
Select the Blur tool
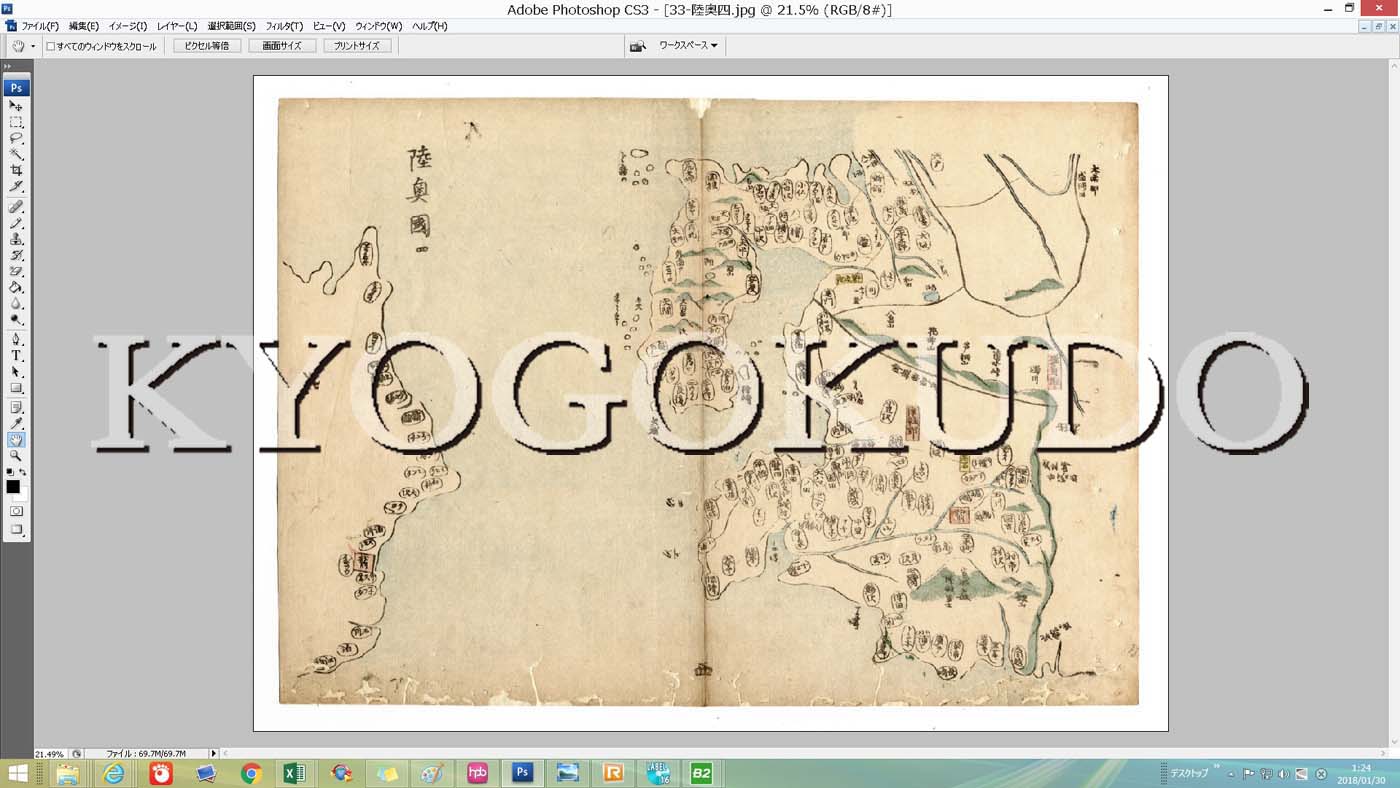(16, 303)
